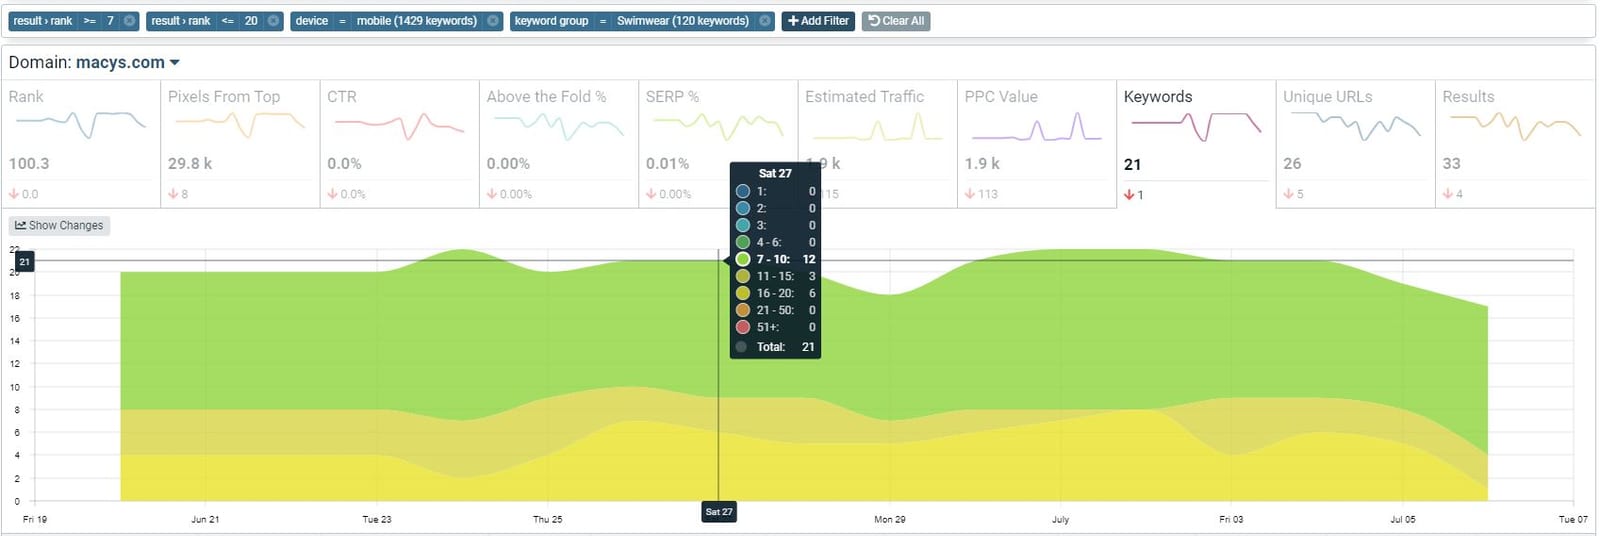Click the result › rank field of the >= 7 filter
The width and height of the screenshot is (1600, 536).
43,21
